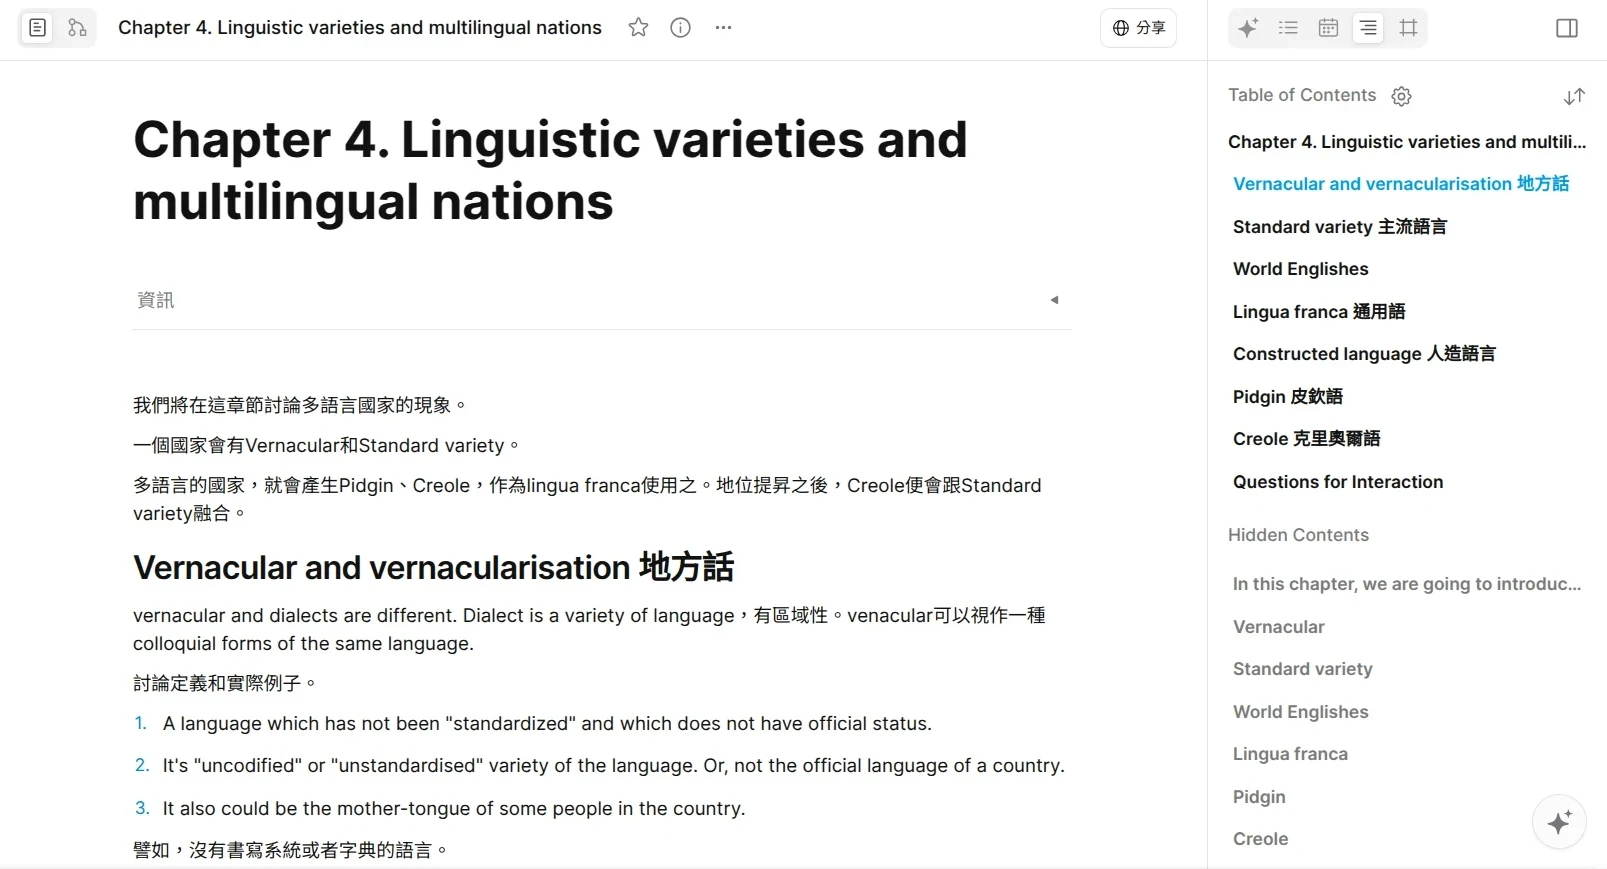The width and height of the screenshot is (1607, 869).
Task: Jump to Lingua franca 通用語 heading
Action: pos(1318,312)
